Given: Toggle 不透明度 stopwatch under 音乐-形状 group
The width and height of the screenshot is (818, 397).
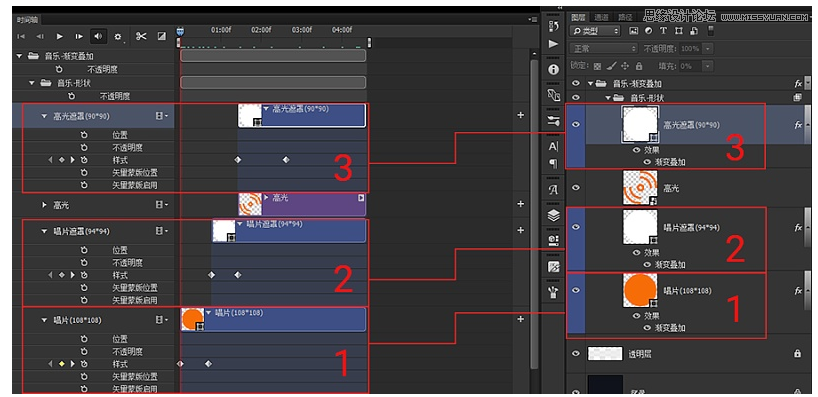Looking at the screenshot, I should (x=72, y=96).
